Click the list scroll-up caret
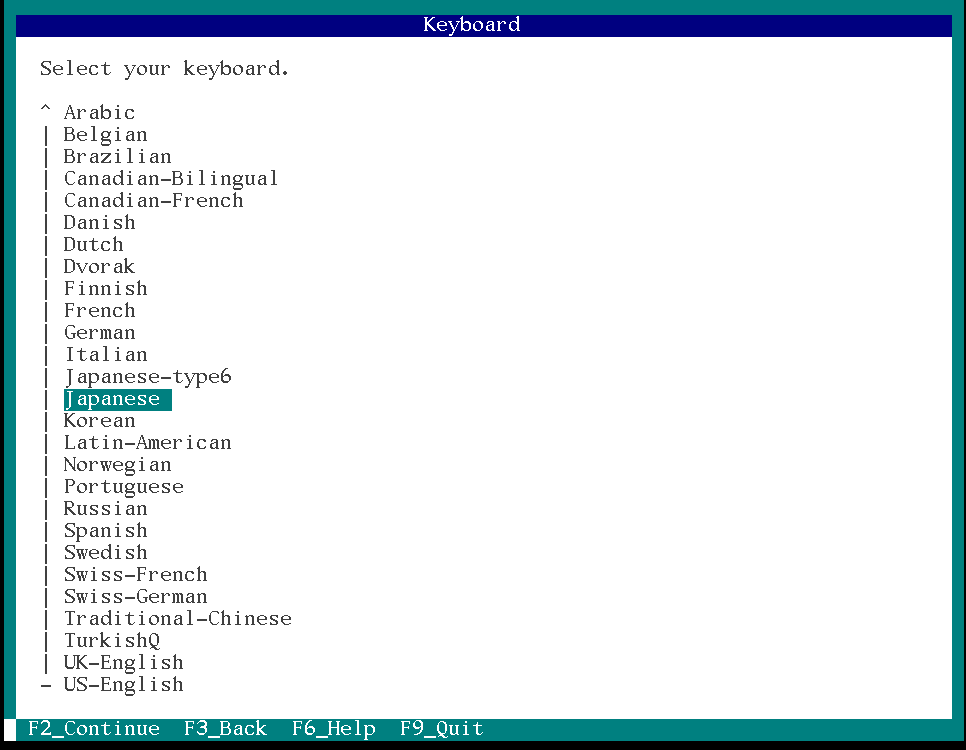 [46, 109]
